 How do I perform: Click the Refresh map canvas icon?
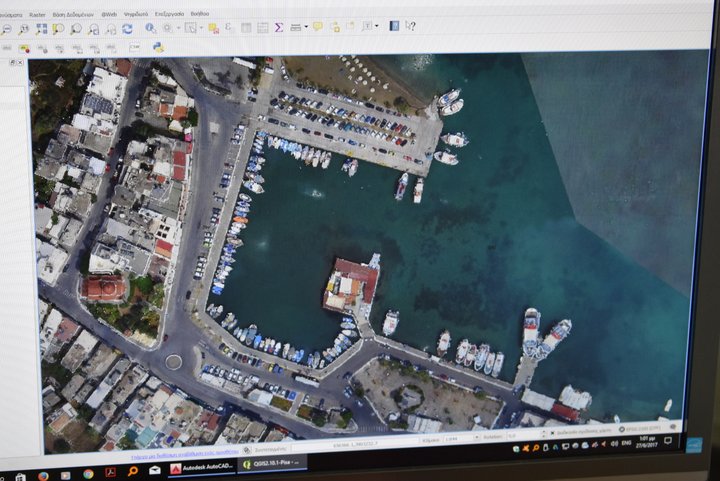coord(127,29)
